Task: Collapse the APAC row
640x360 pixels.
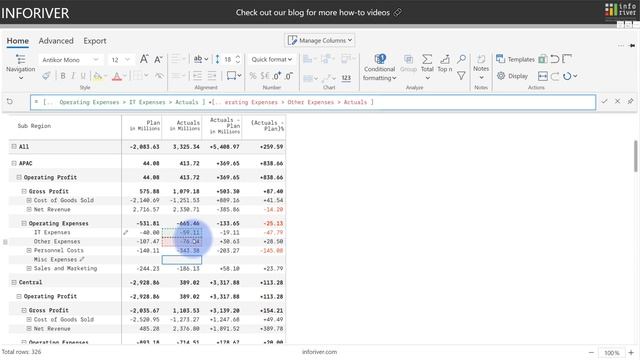Action: point(14,163)
